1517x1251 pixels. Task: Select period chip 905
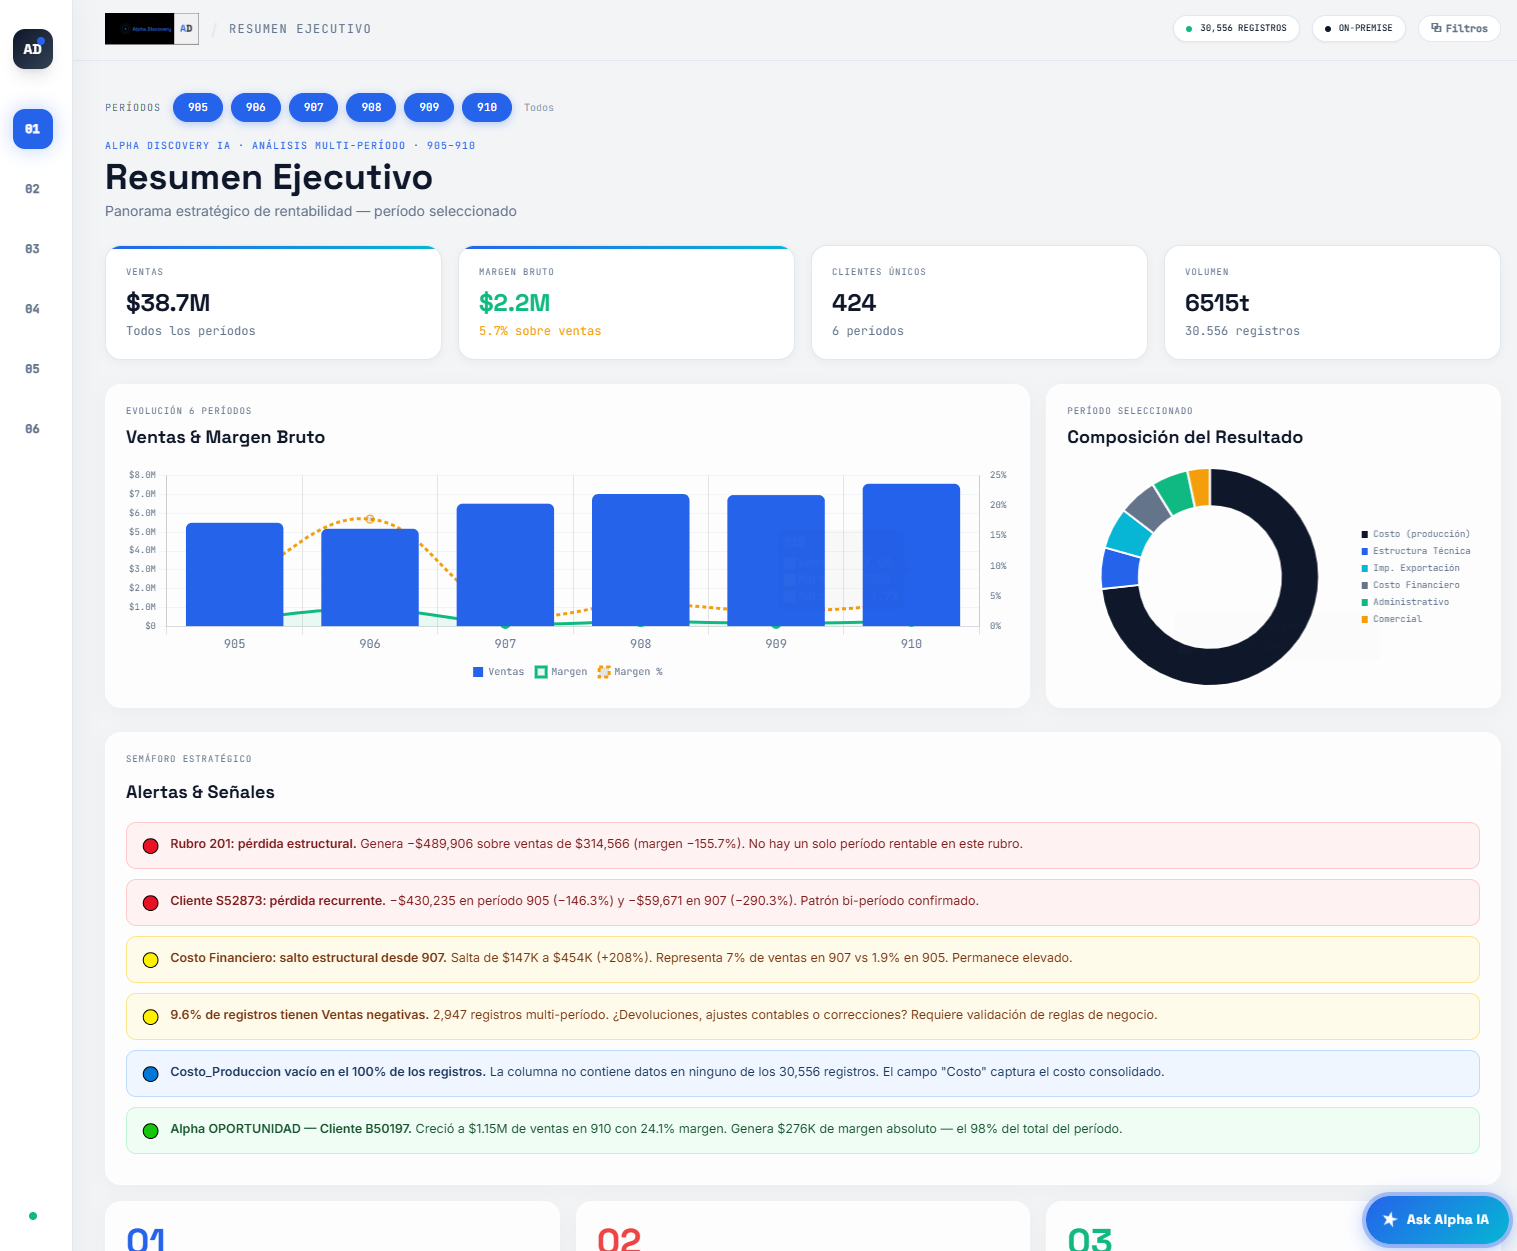click(197, 107)
